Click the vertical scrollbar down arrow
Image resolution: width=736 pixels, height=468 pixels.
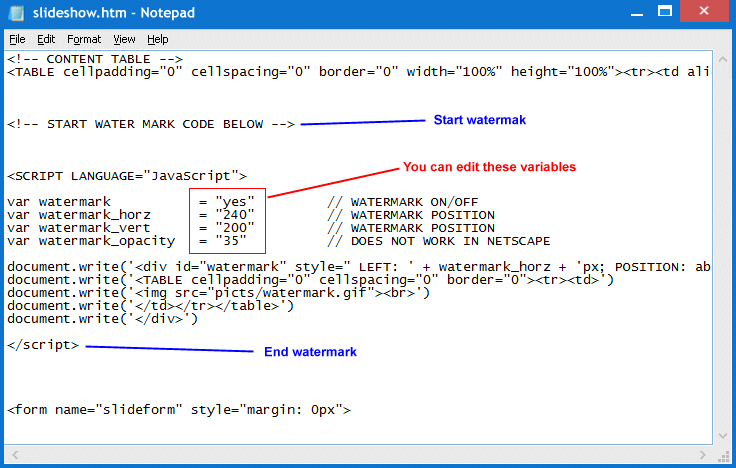tap(722, 436)
